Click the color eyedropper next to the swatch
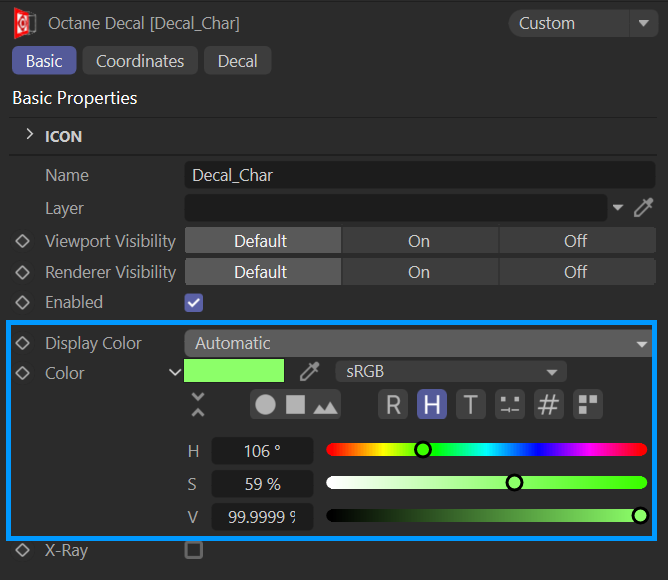The width and height of the screenshot is (668, 580). (x=310, y=372)
